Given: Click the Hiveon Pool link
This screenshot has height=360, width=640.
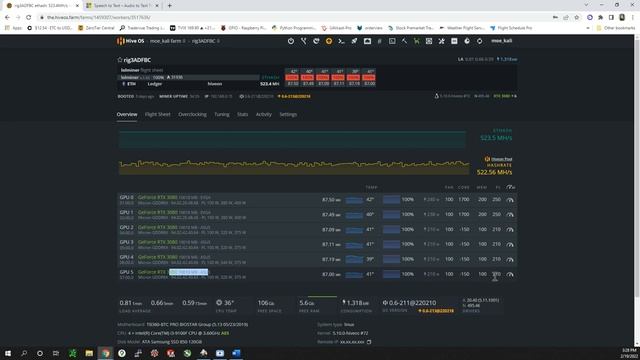Looking at the screenshot, I should point(501,159).
